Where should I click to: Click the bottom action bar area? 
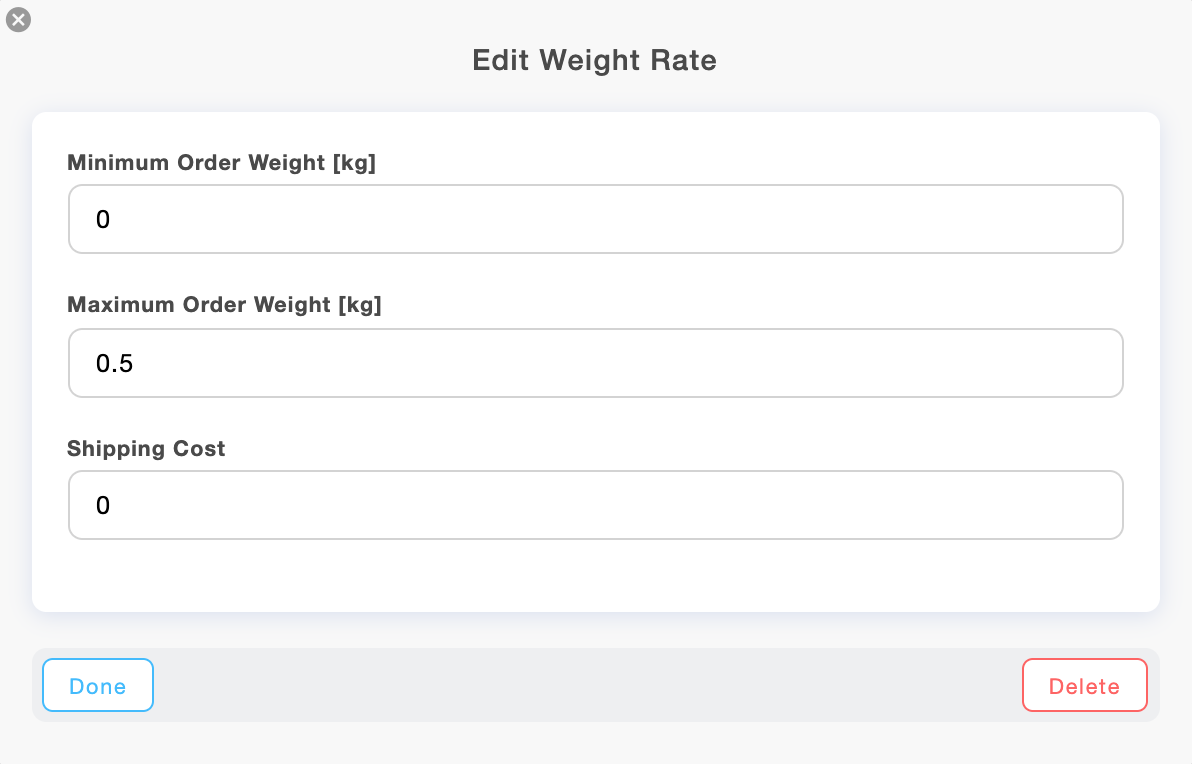[x=595, y=685]
